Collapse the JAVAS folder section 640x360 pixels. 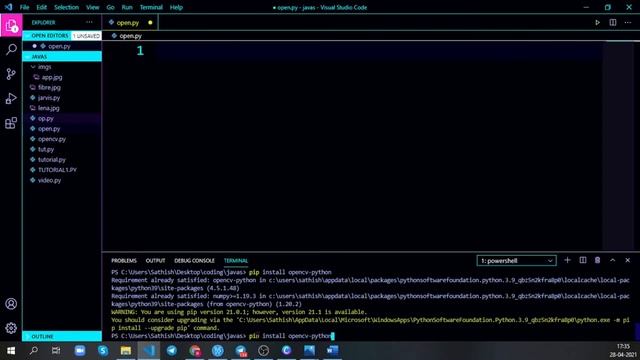[x=62, y=56]
